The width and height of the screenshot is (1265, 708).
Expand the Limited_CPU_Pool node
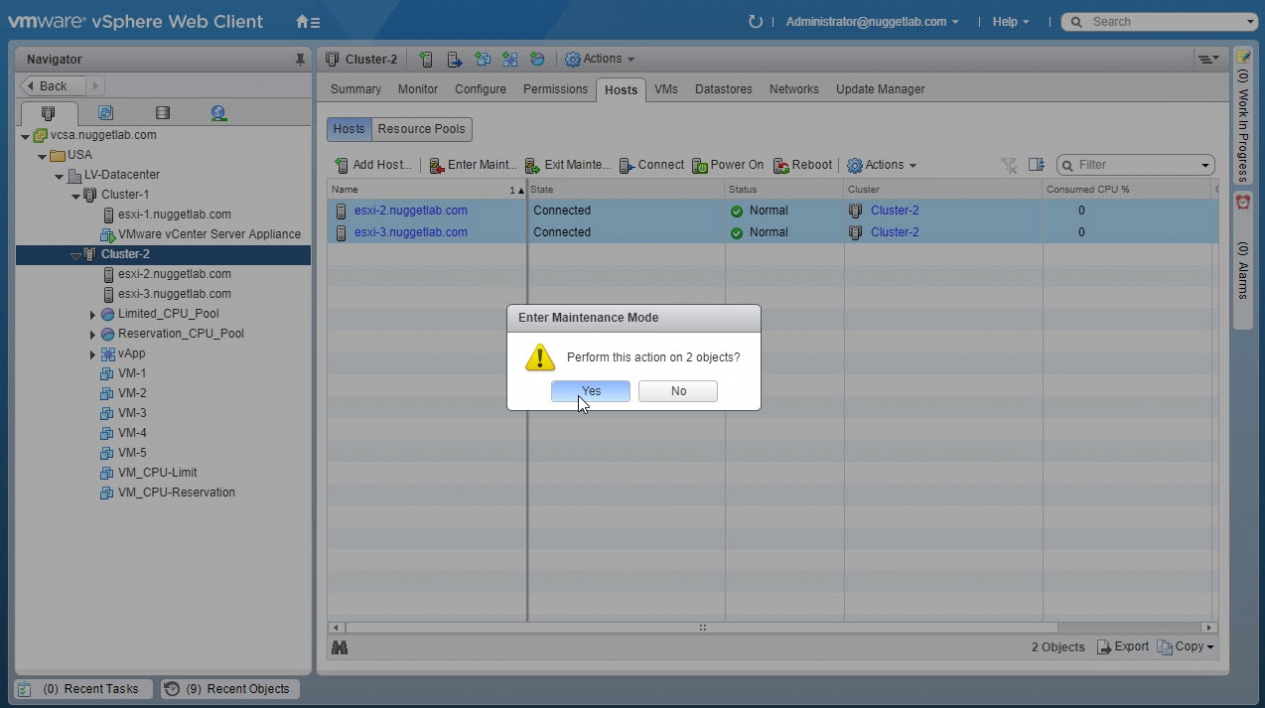(x=93, y=314)
